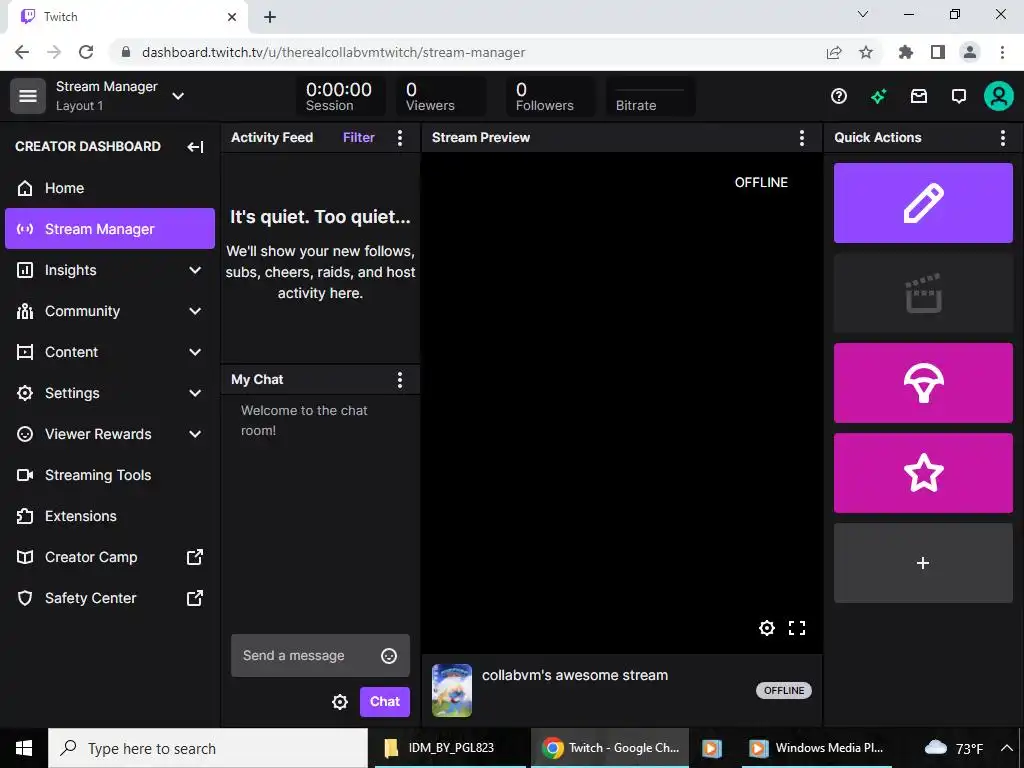Click the Community sidebar item

[x=110, y=311]
